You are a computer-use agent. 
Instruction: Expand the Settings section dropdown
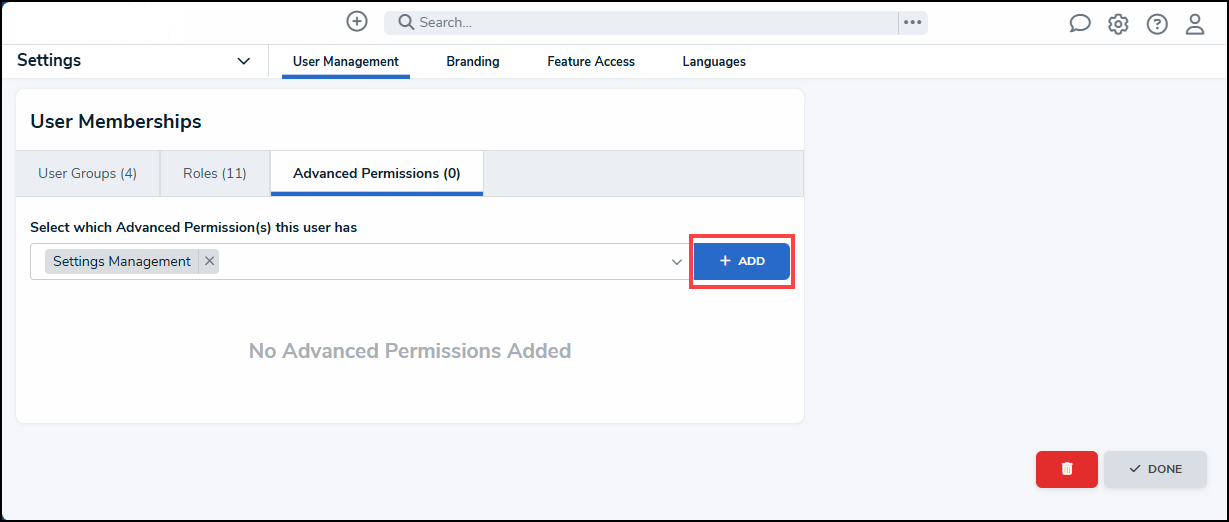(244, 61)
